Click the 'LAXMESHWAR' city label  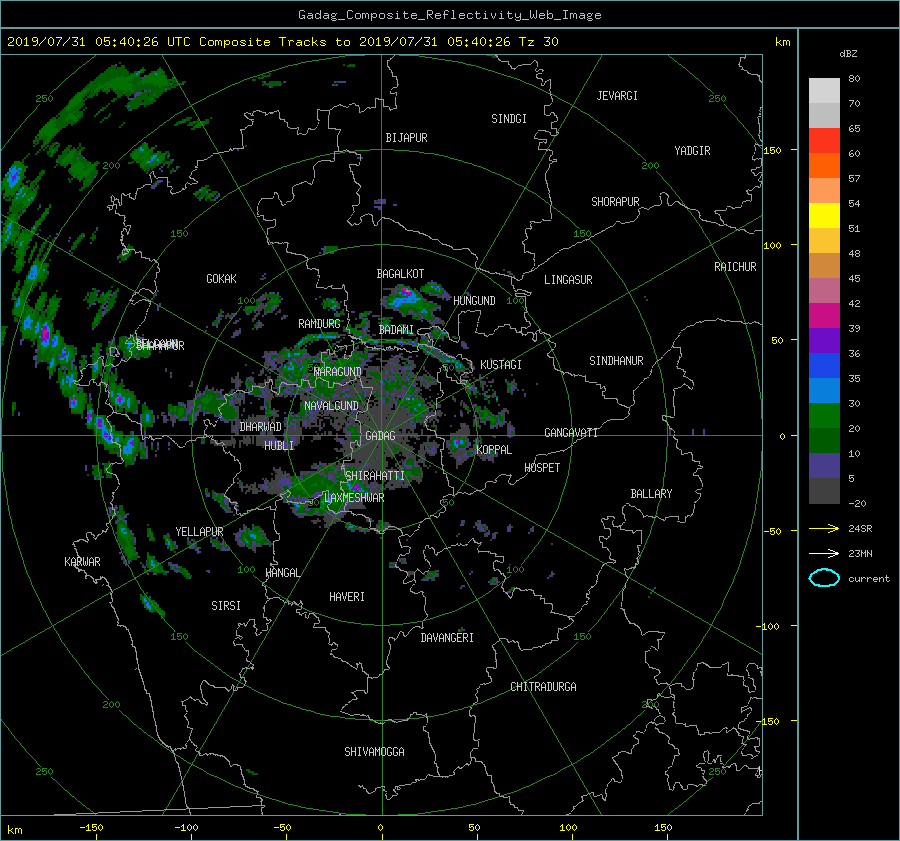point(354,498)
